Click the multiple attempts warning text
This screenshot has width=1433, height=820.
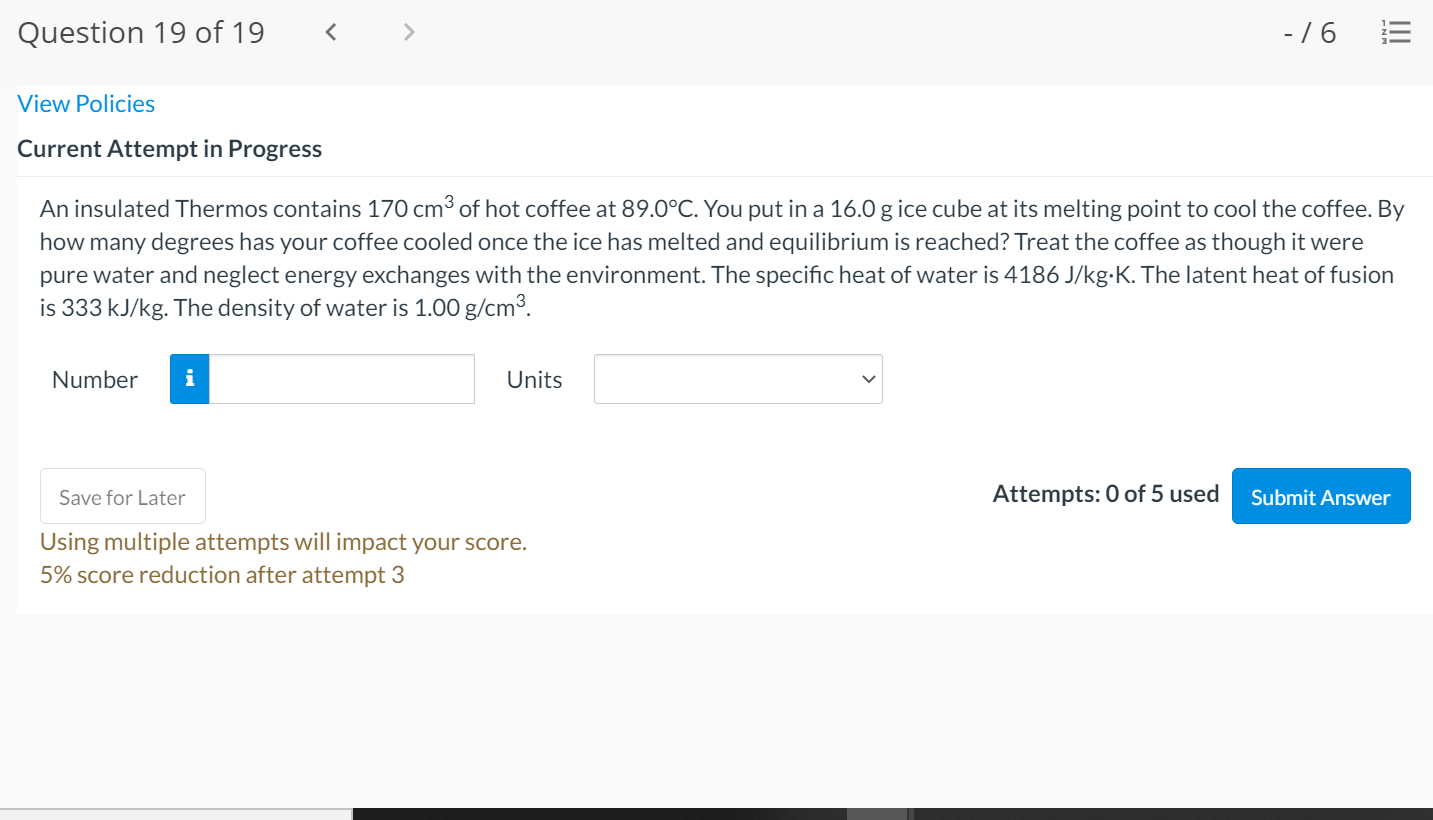283,542
